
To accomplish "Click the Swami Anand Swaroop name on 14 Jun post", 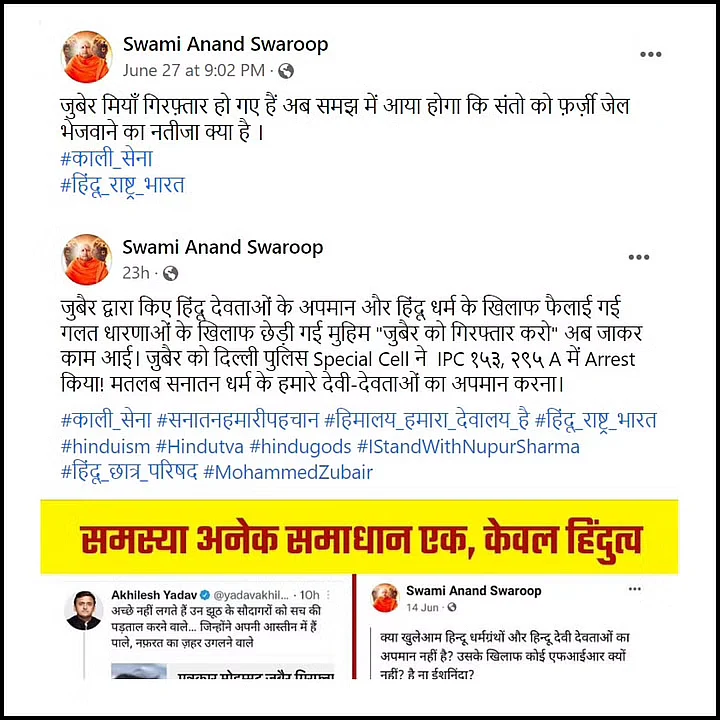I will tap(473, 591).
